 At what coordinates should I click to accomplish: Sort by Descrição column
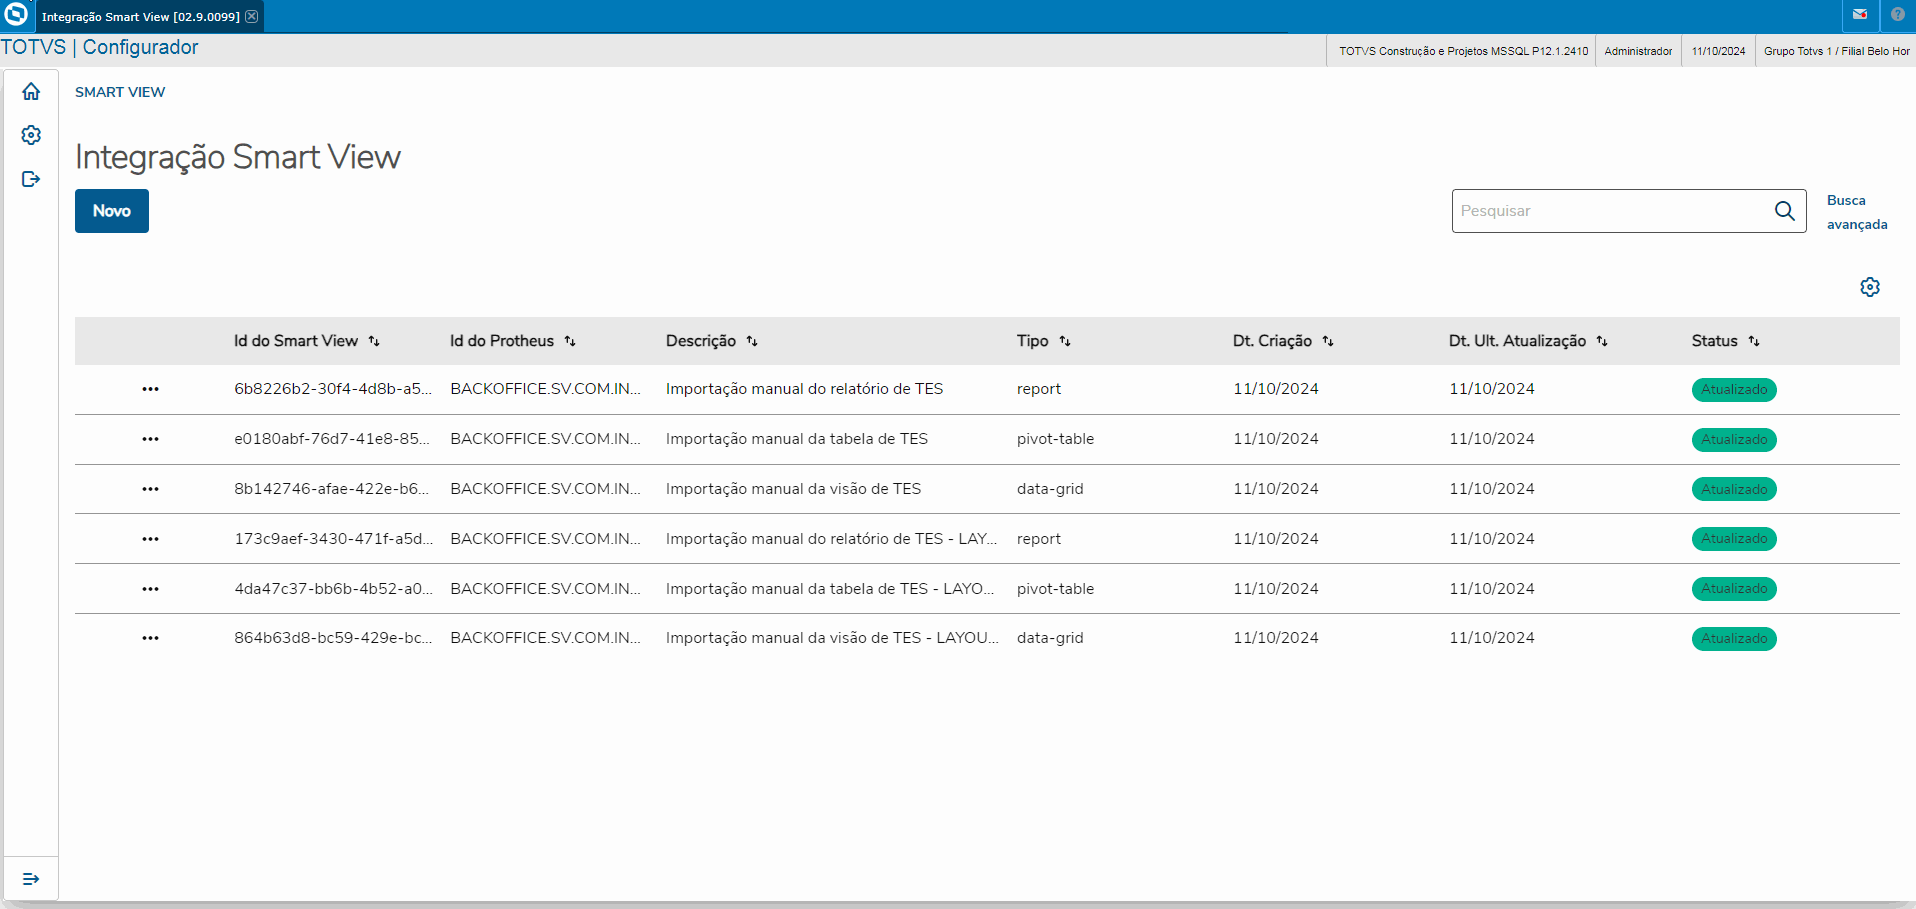752,341
